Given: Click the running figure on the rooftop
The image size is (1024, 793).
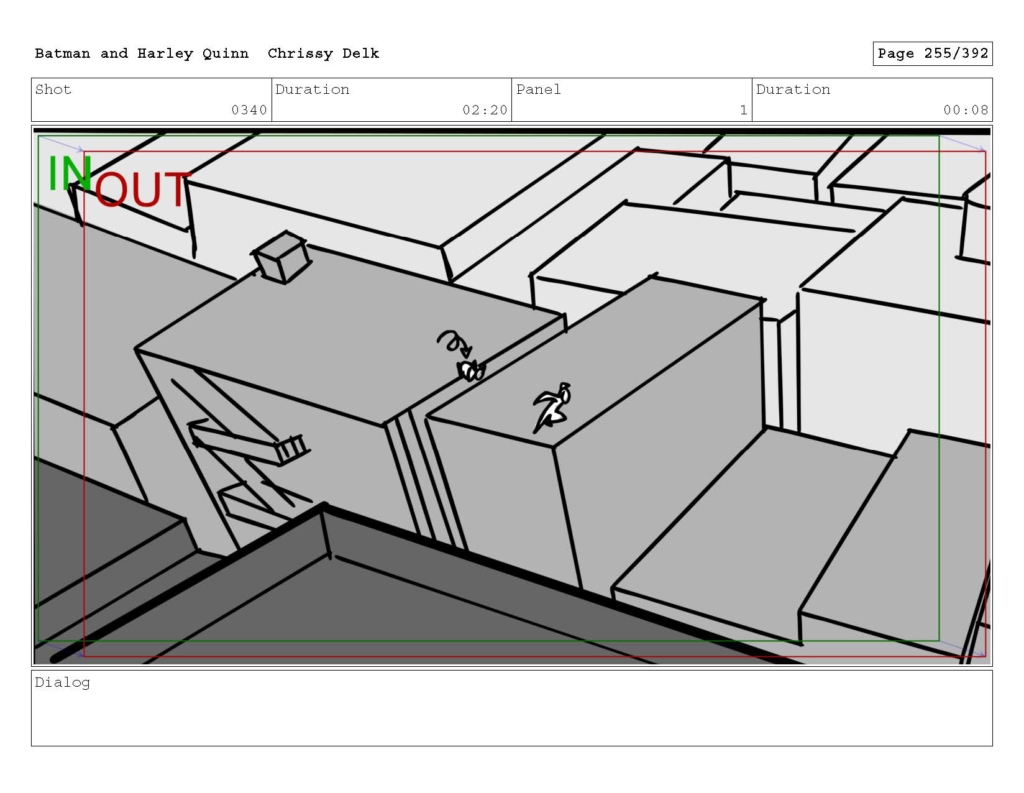Looking at the screenshot, I should click(552, 408).
